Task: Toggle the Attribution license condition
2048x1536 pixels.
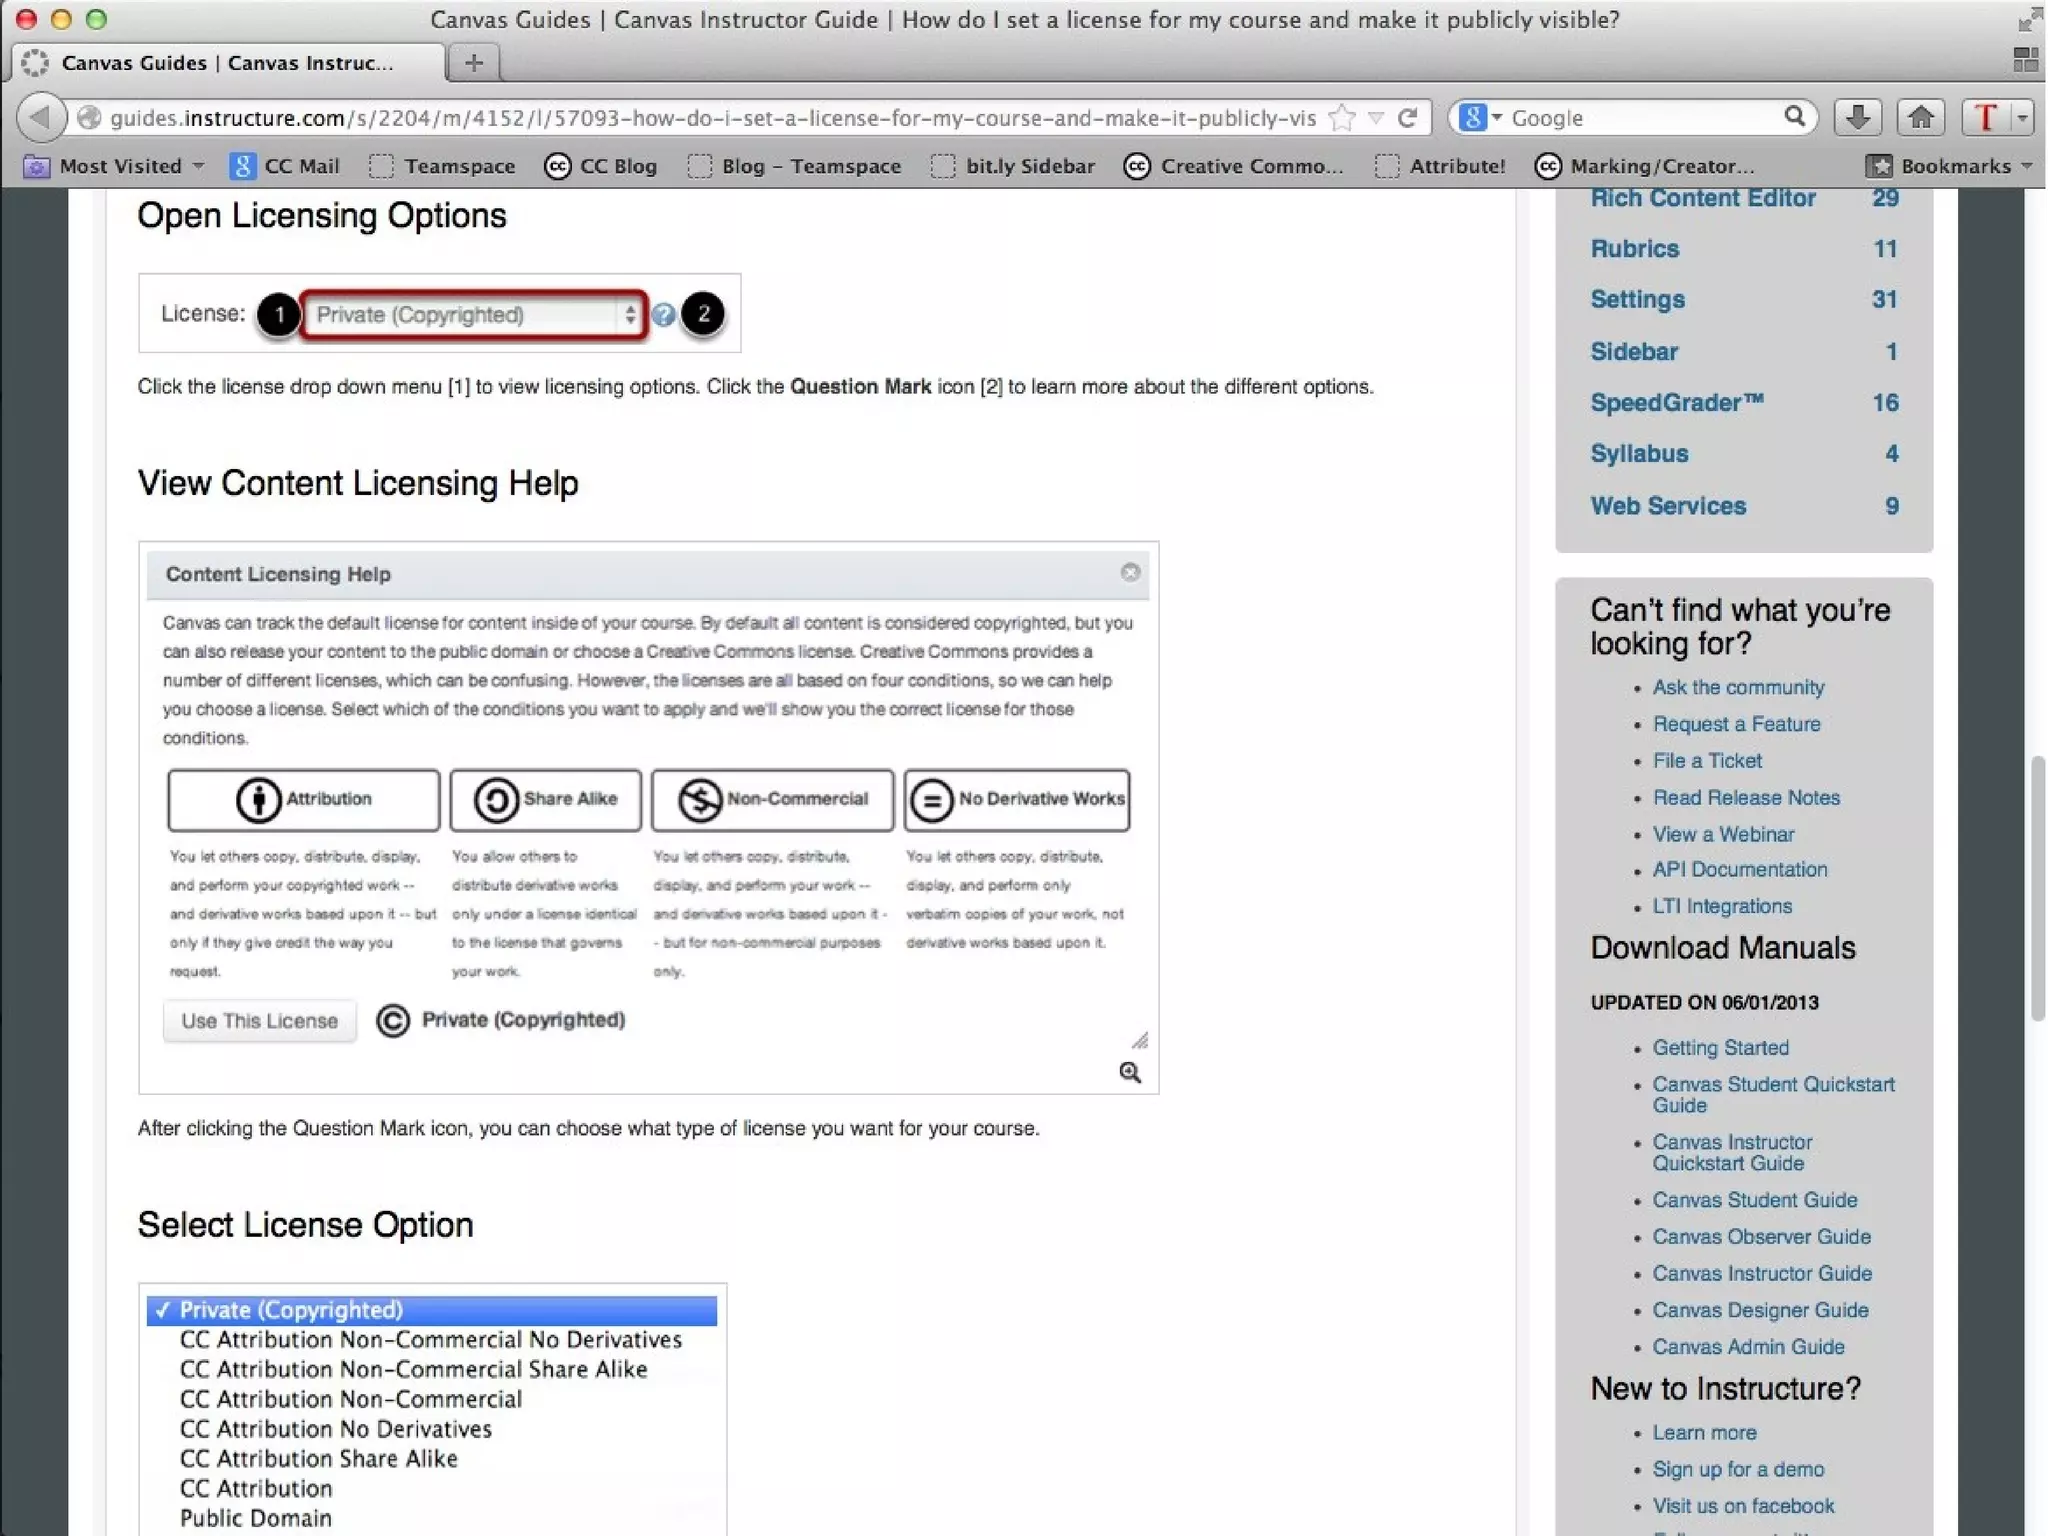Action: point(303,799)
